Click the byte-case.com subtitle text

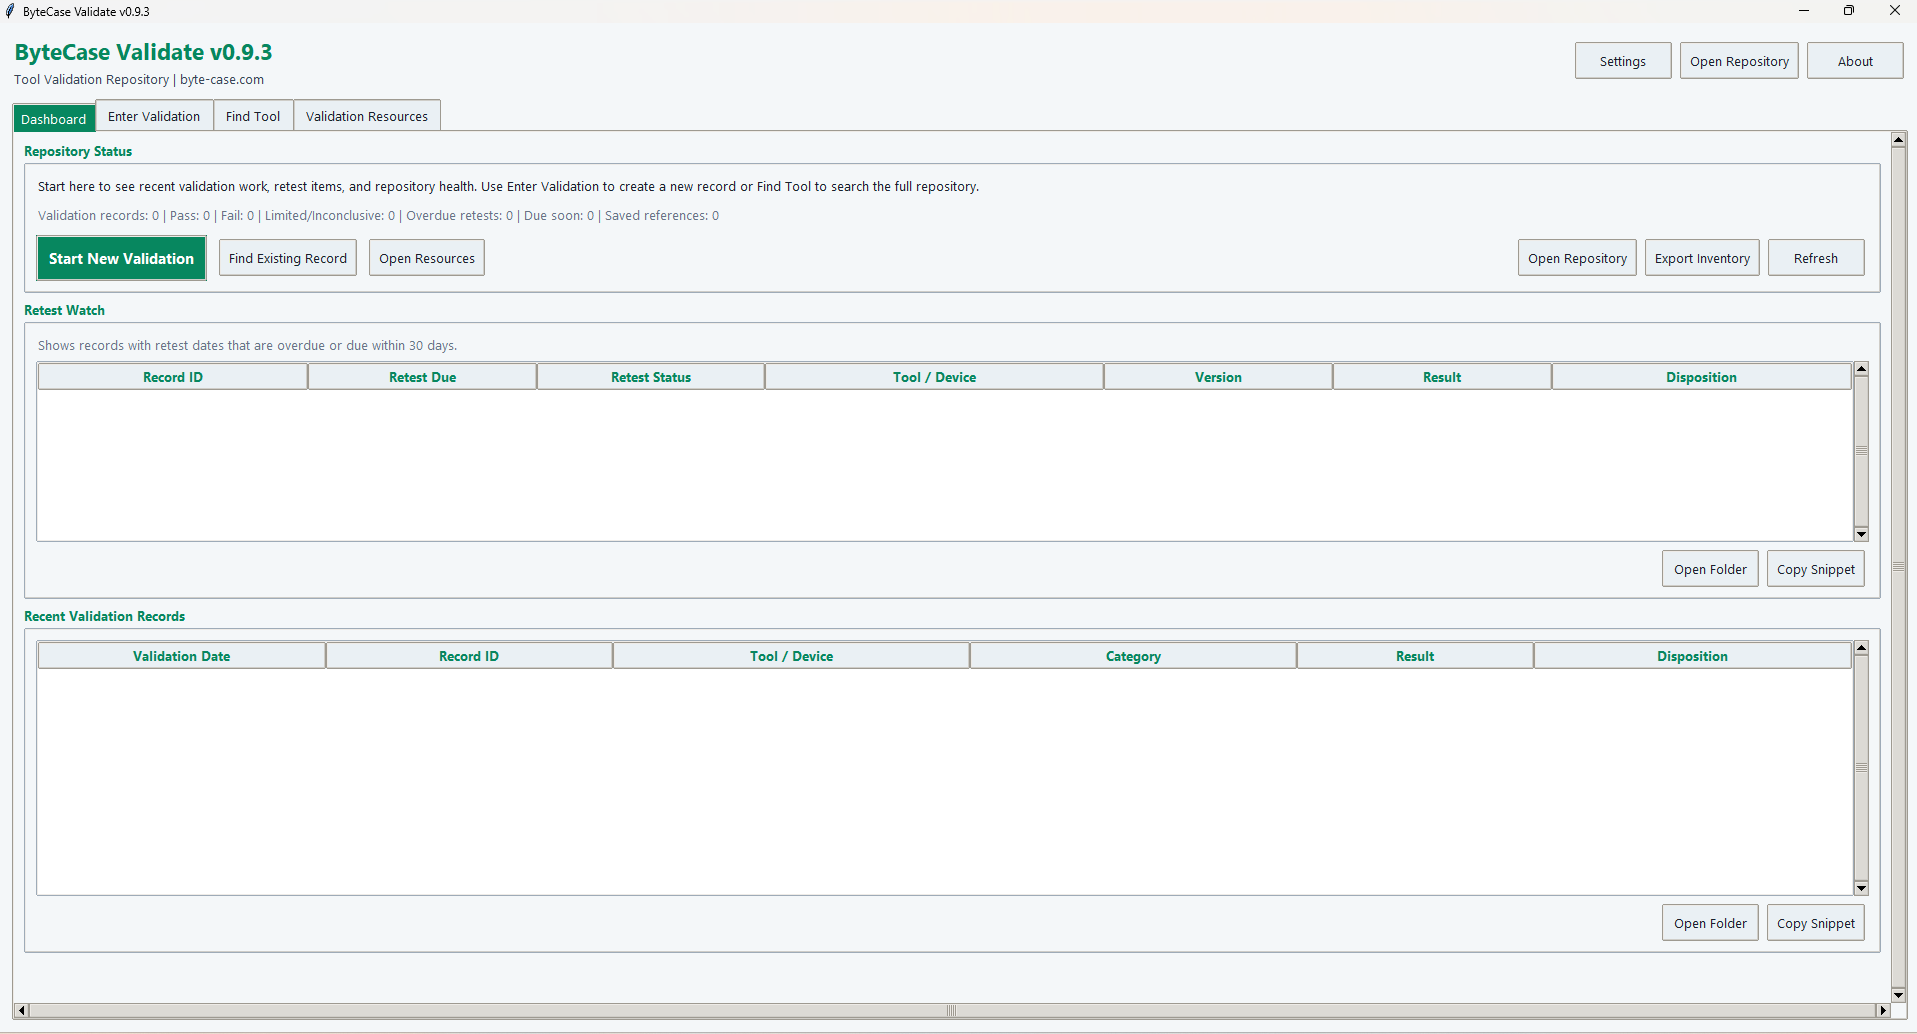pos(222,79)
